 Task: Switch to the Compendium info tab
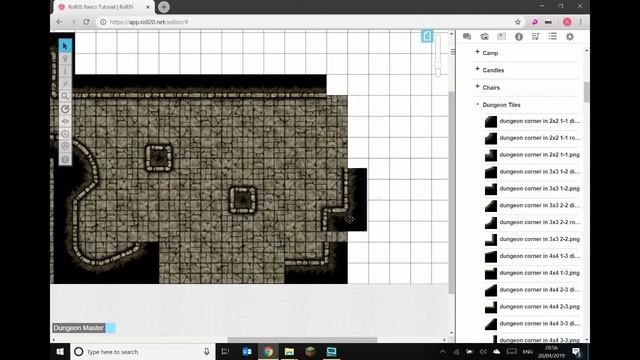519,37
